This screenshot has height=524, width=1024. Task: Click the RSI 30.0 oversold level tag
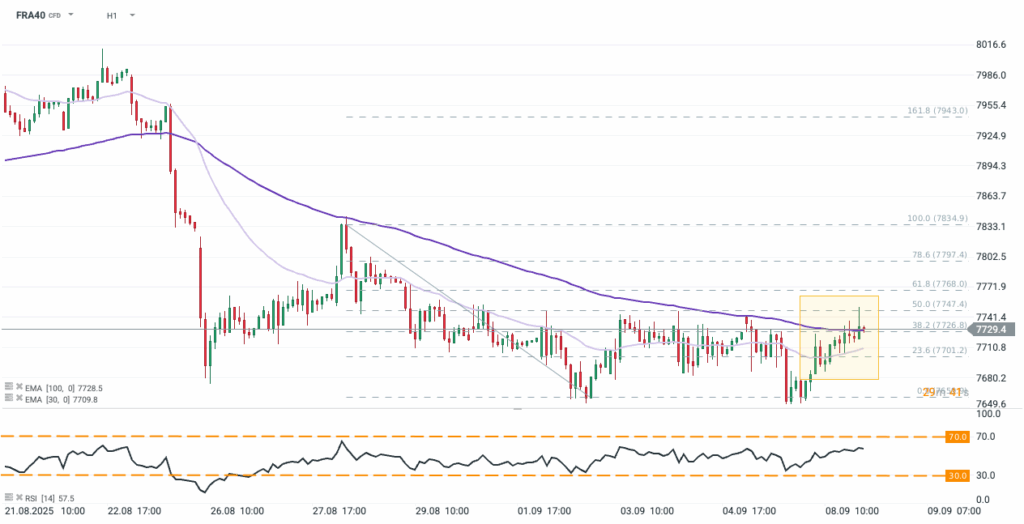(957, 476)
